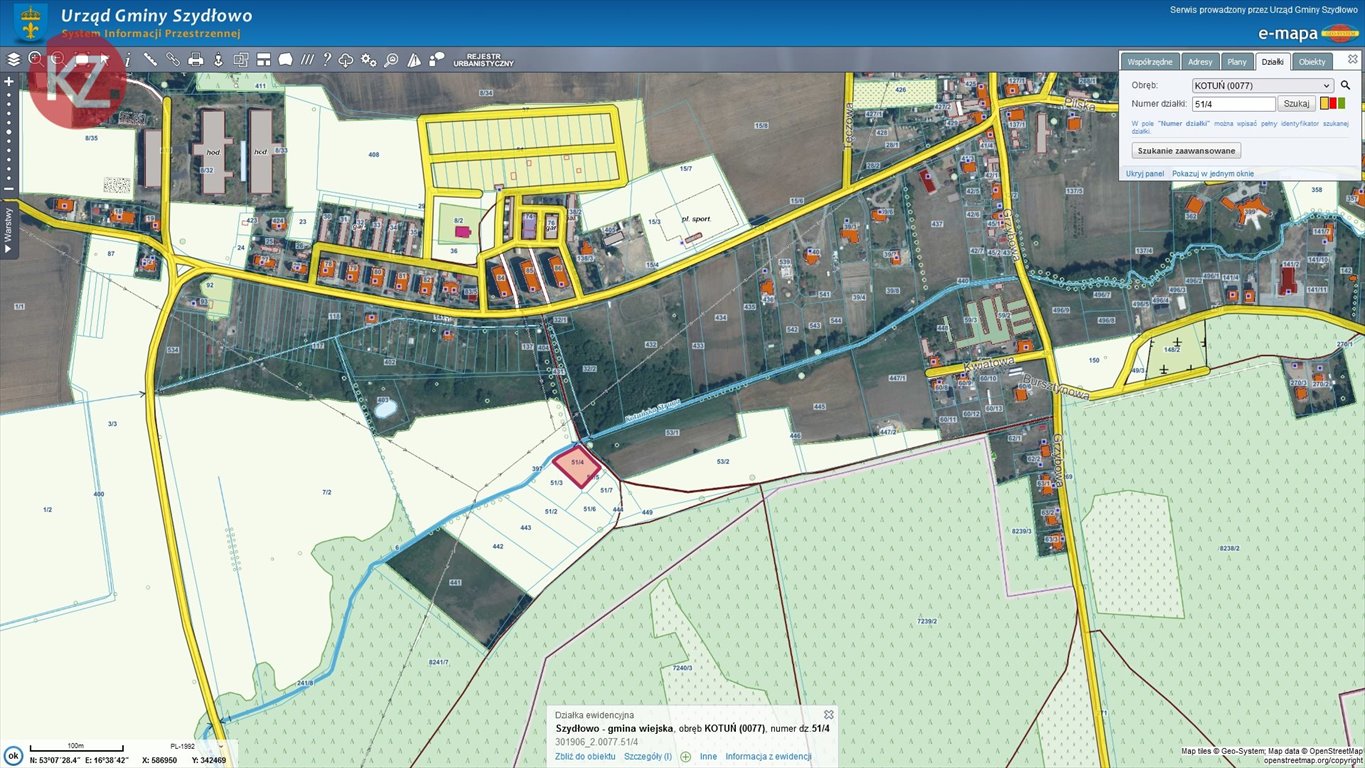The image size is (1365, 768).
Task: Click the cloud download icon
Action: pyautogui.click(x=346, y=60)
